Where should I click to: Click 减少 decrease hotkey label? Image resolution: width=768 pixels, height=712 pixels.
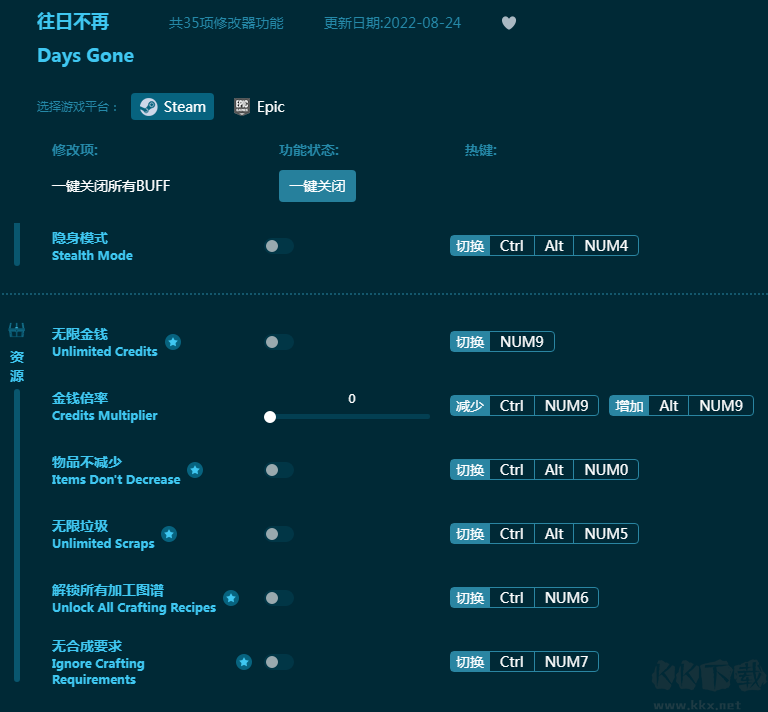coord(470,406)
